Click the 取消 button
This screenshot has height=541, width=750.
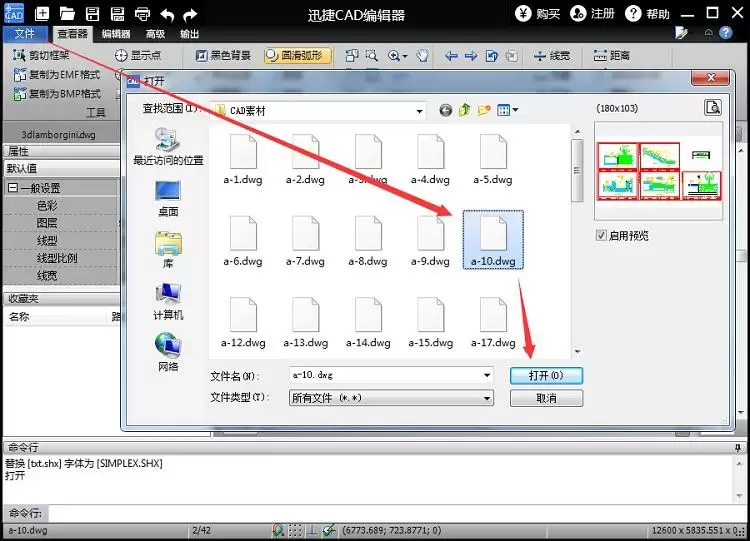tap(546, 398)
